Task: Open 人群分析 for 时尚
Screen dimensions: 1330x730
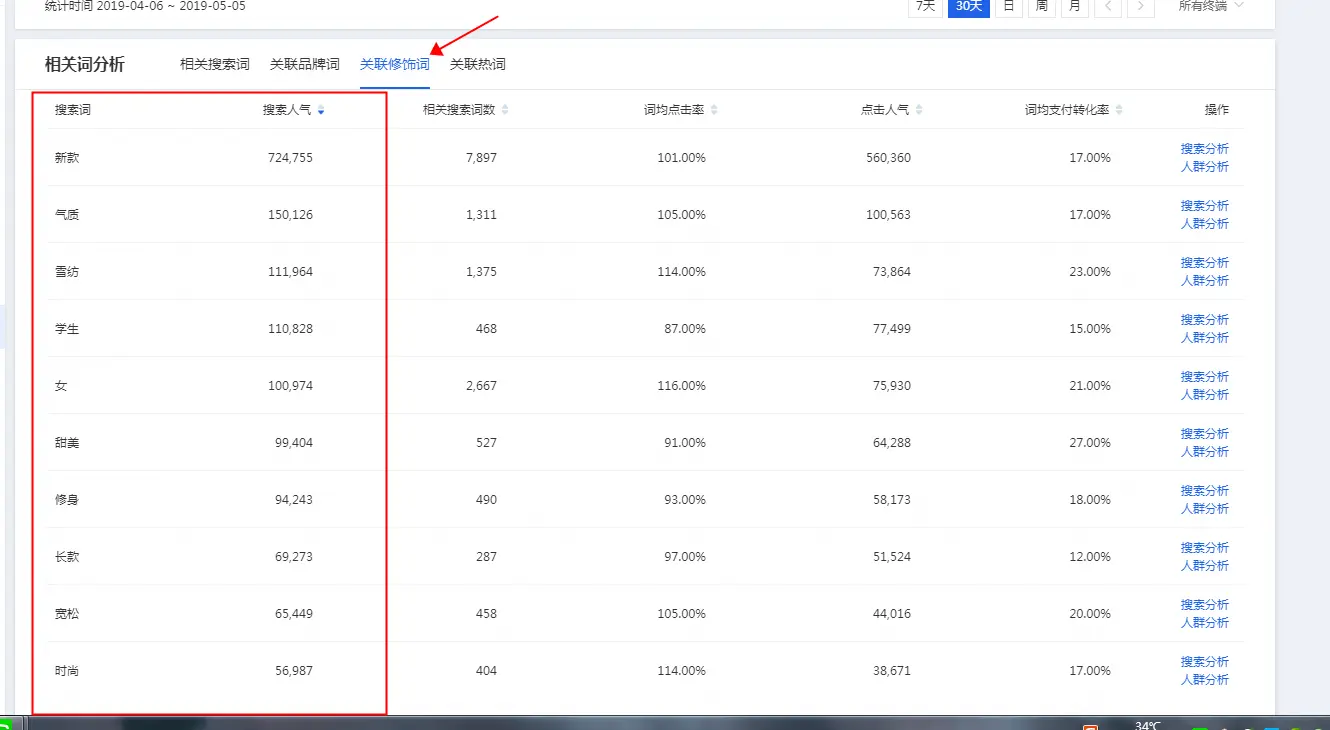Action: [1205, 680]
